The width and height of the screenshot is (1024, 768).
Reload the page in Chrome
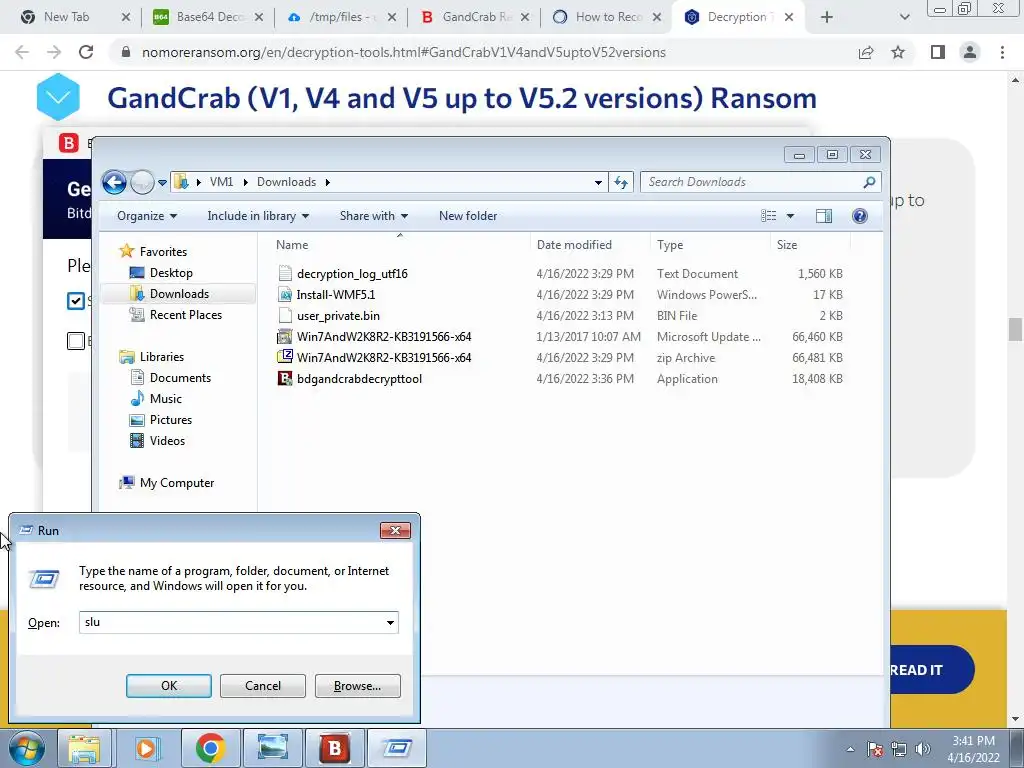click(86, 52)
